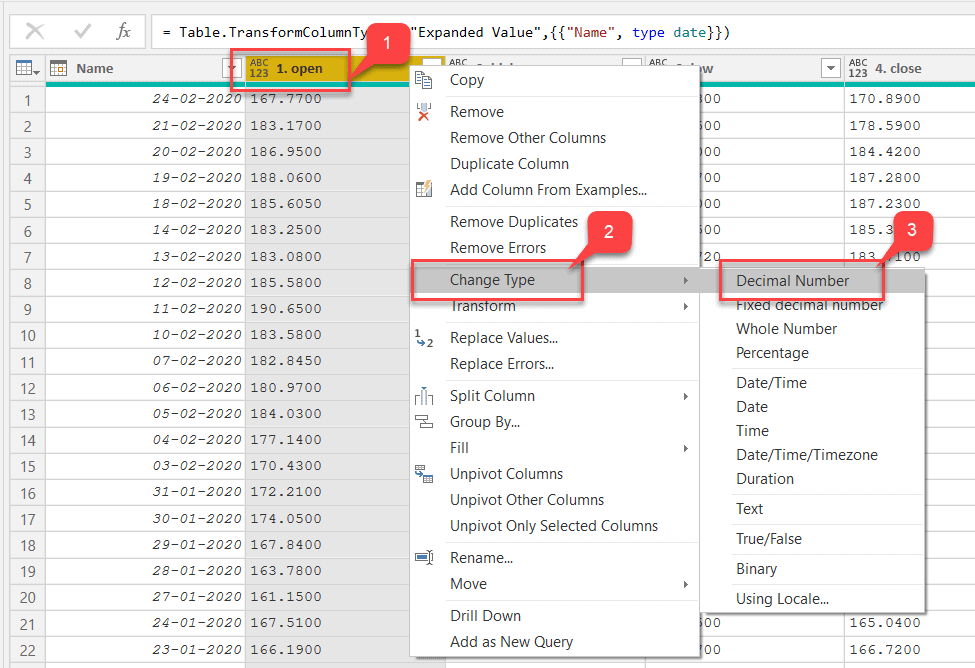The width and height of the screenshot is (975, 668).
Task: Select row number 22
Action: click(x=27, y=651)
